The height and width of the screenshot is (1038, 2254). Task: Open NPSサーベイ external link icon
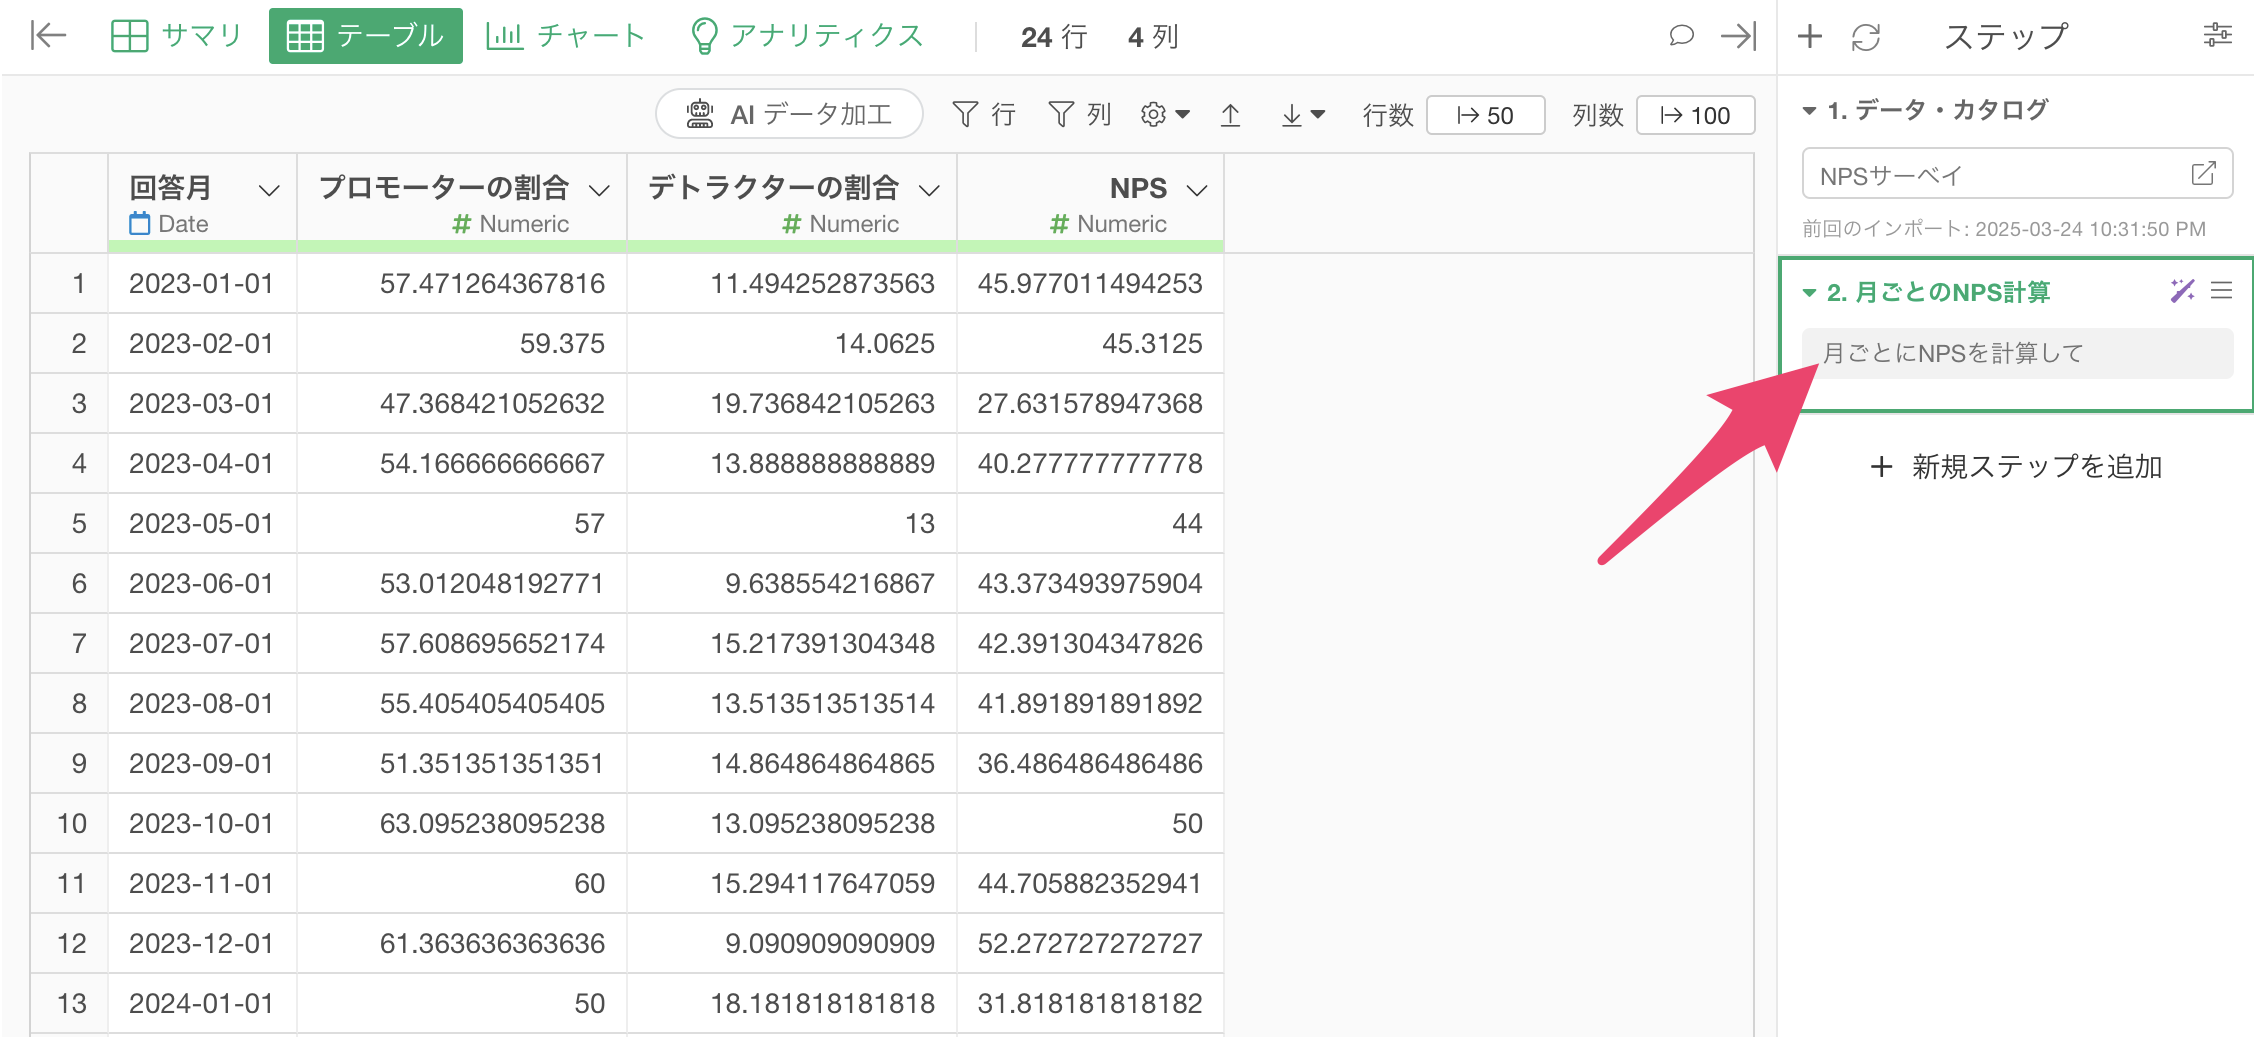(x=2203, y=174)
